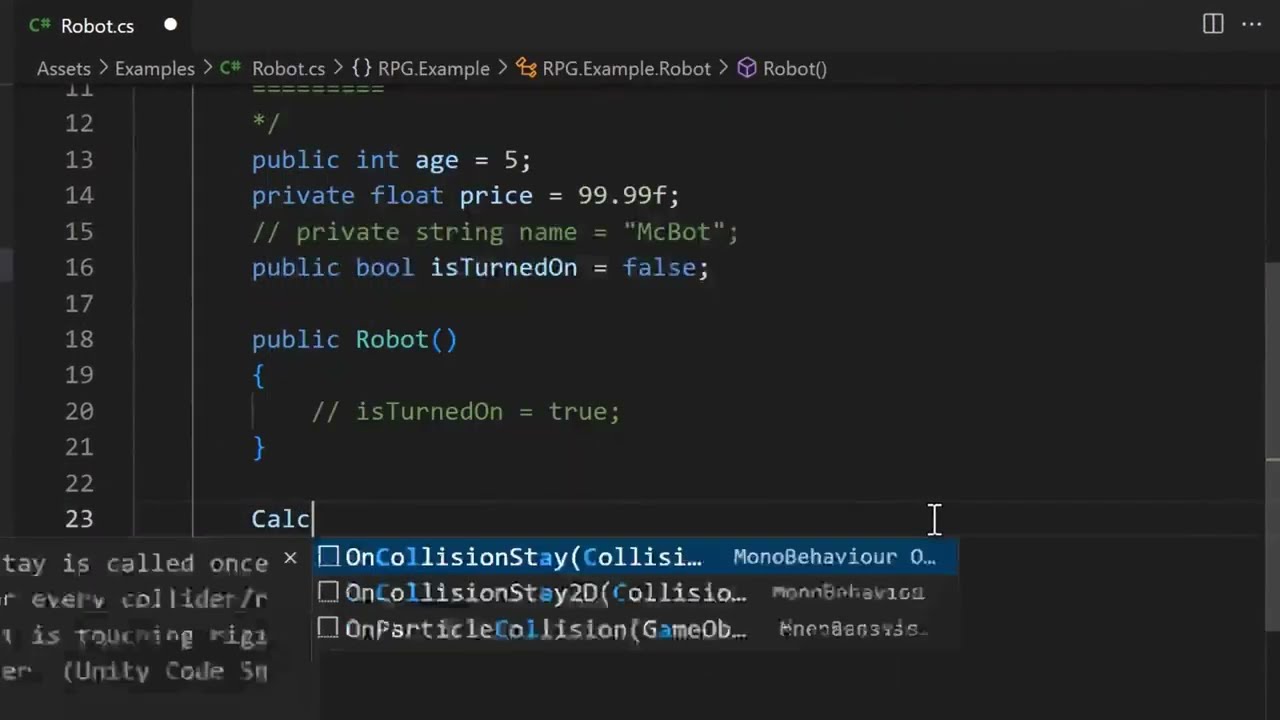
Task: Click line number 23 in the gutter
Action: click(79, 519)
